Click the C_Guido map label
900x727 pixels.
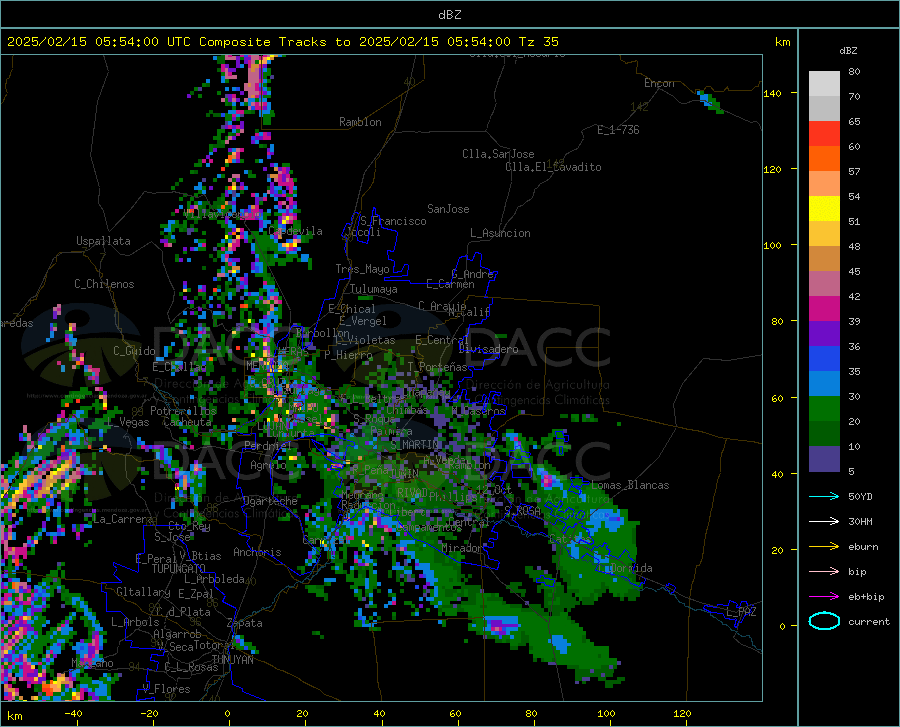coord(134,351)
